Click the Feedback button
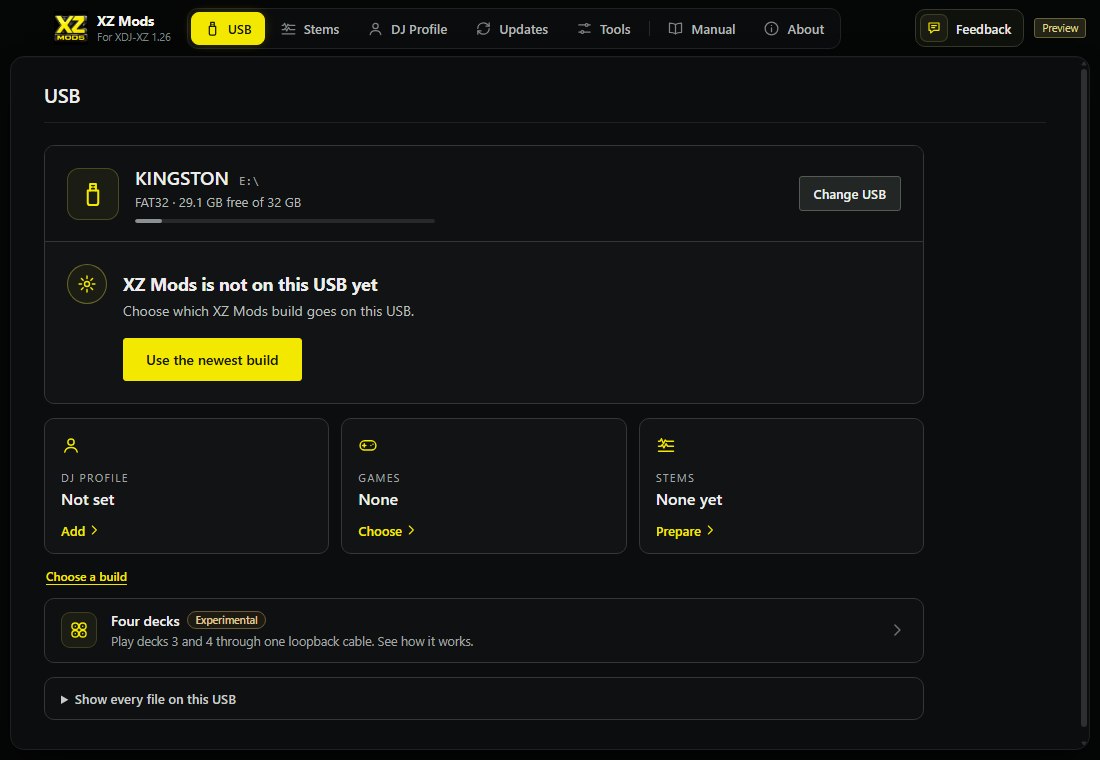This screenshot has width=1100, height=760. point(969,28)
